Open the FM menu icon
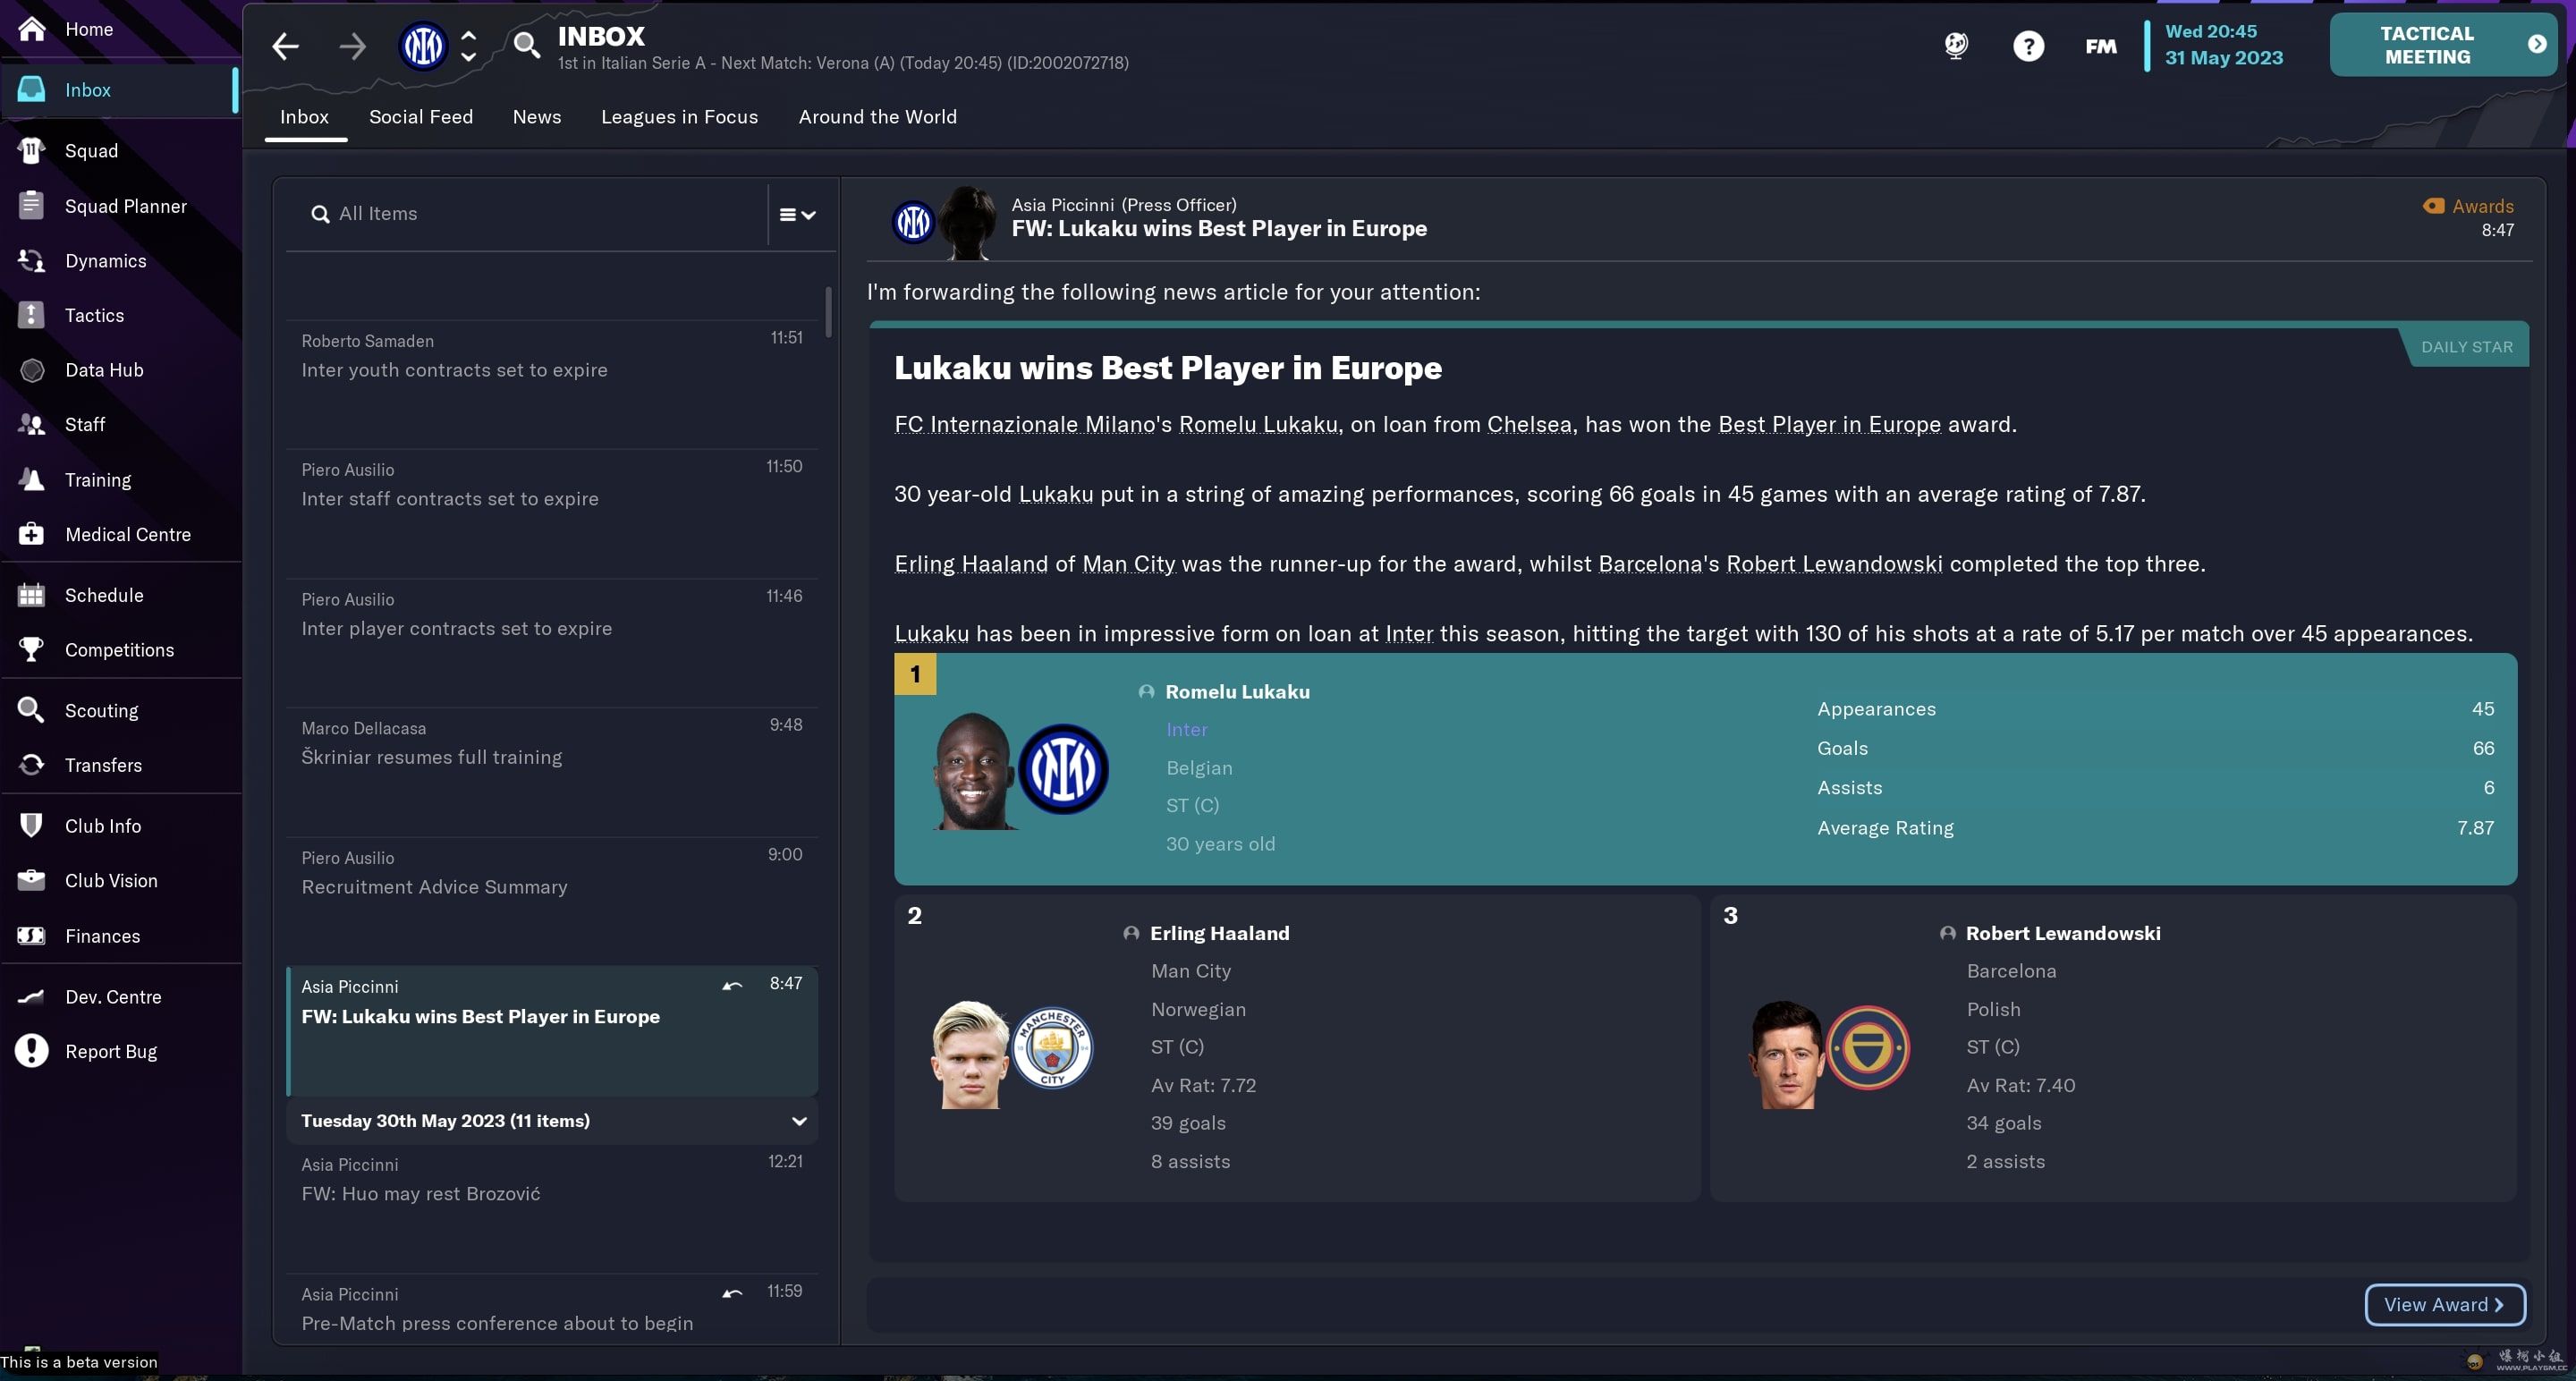 (x=2100, y=46)
